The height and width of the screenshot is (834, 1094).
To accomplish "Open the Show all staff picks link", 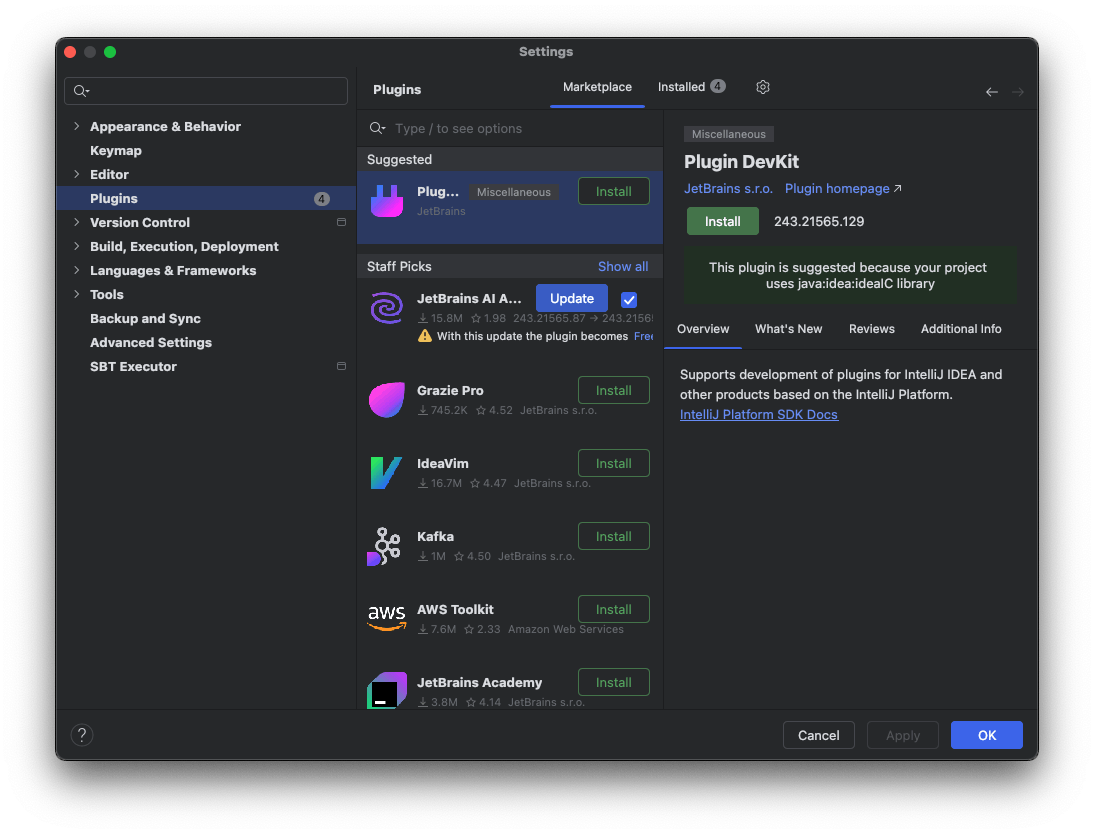I will click(623, 267).
